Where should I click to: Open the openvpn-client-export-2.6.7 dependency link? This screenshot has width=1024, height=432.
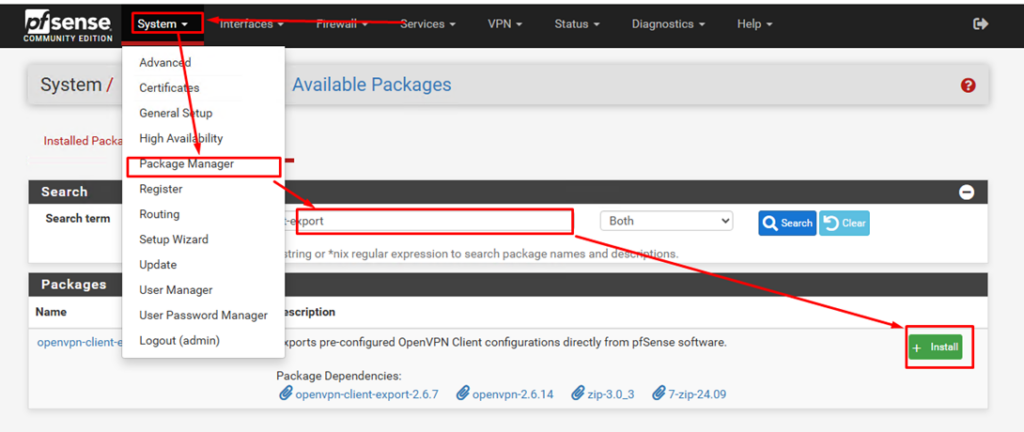pos(359,394)
